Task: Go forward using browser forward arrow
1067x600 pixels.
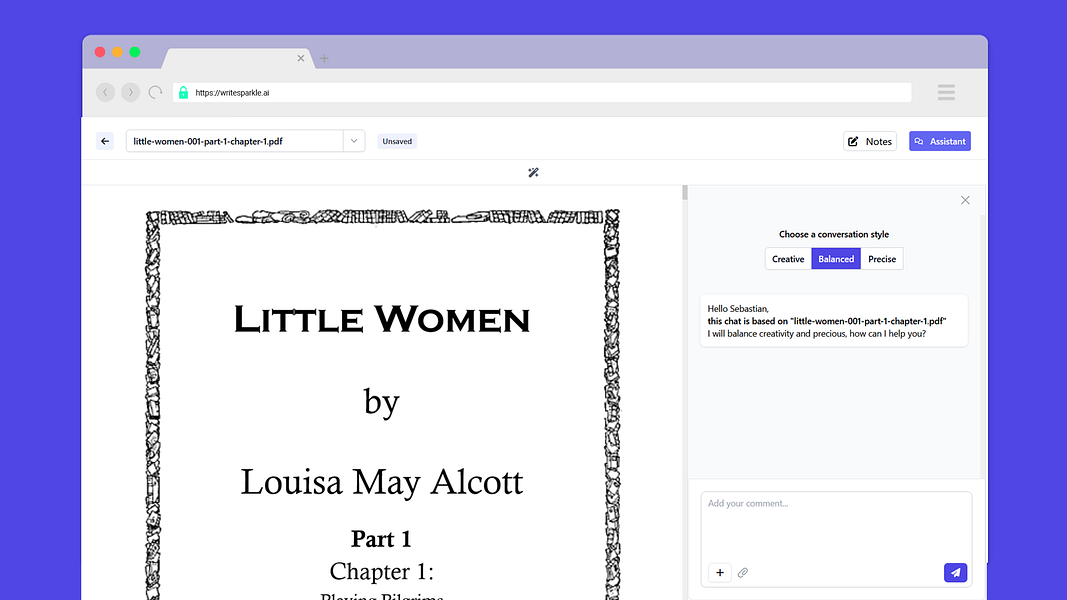Action: click(x=131, y=93)
